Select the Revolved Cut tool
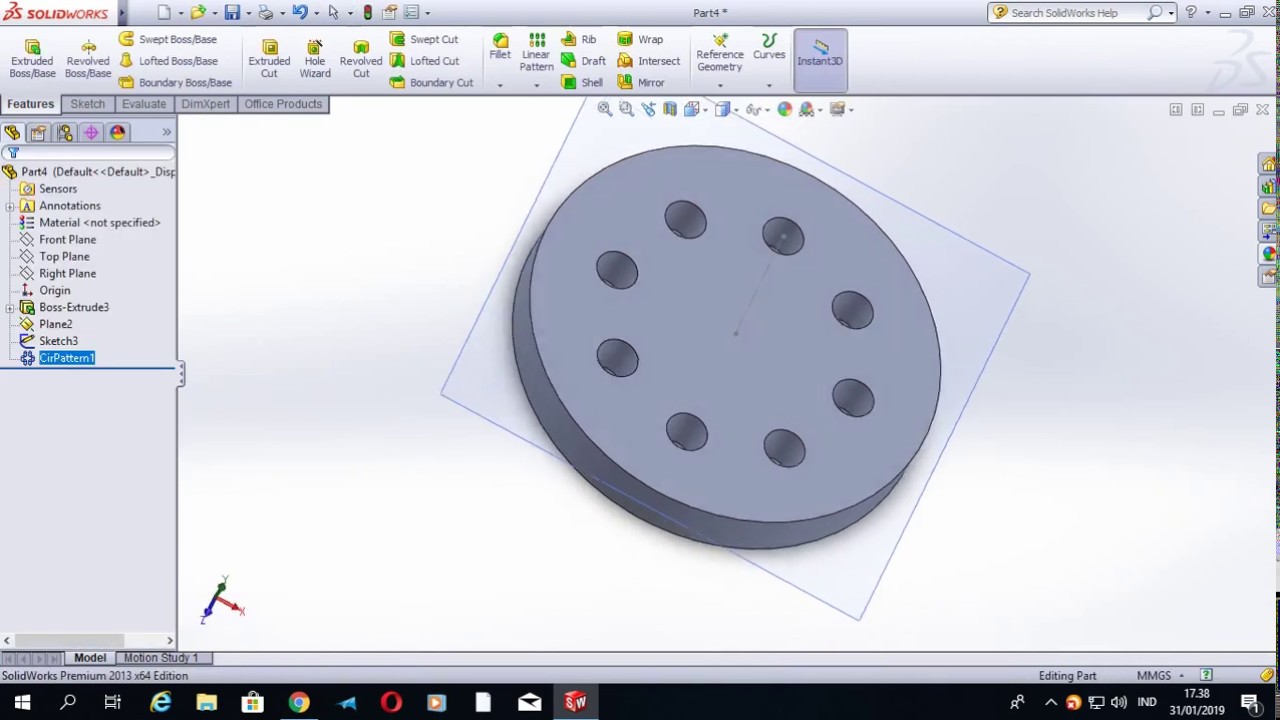This screenshot has width=1280, height=720. [361, 59]
